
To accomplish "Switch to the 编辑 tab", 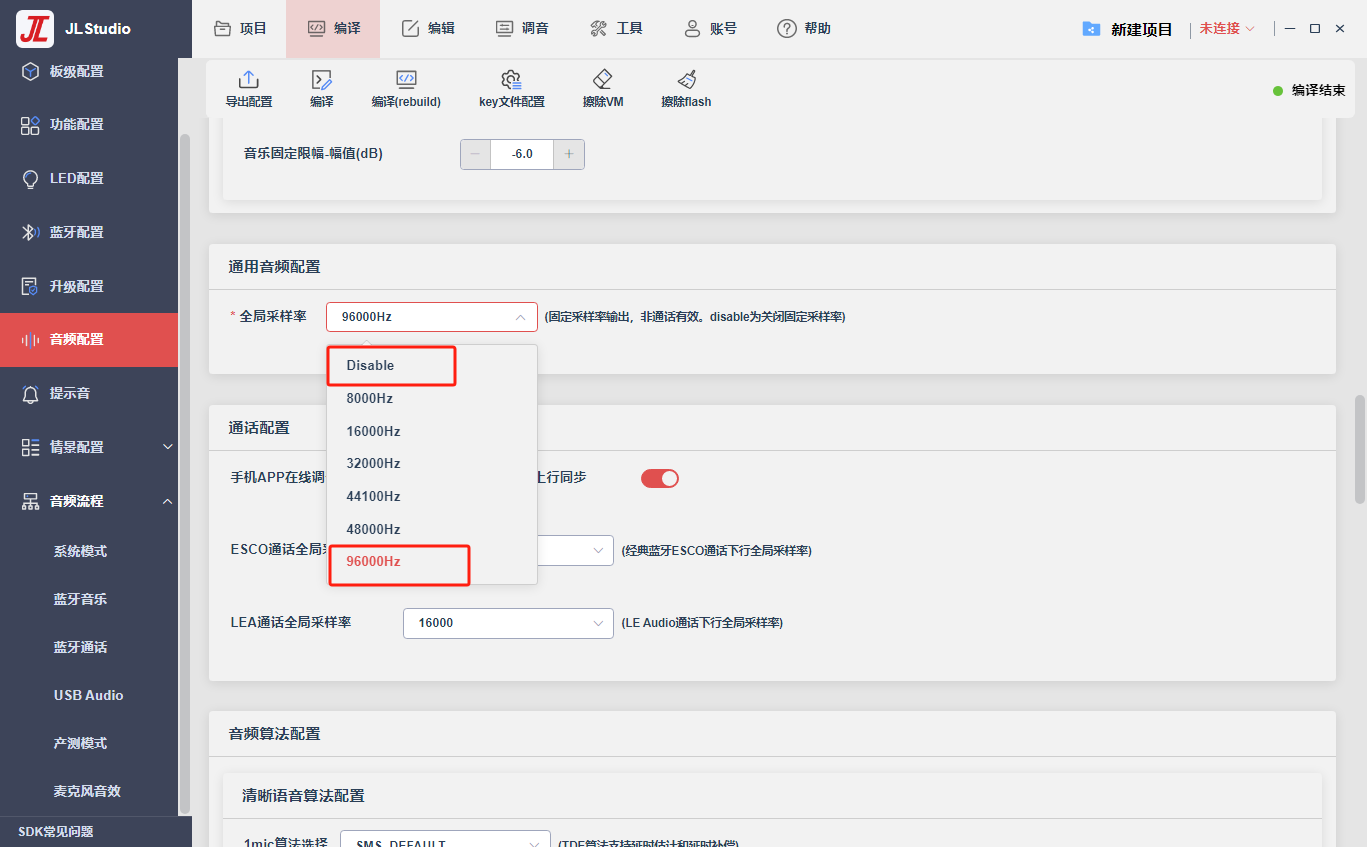I will (428, 29).
